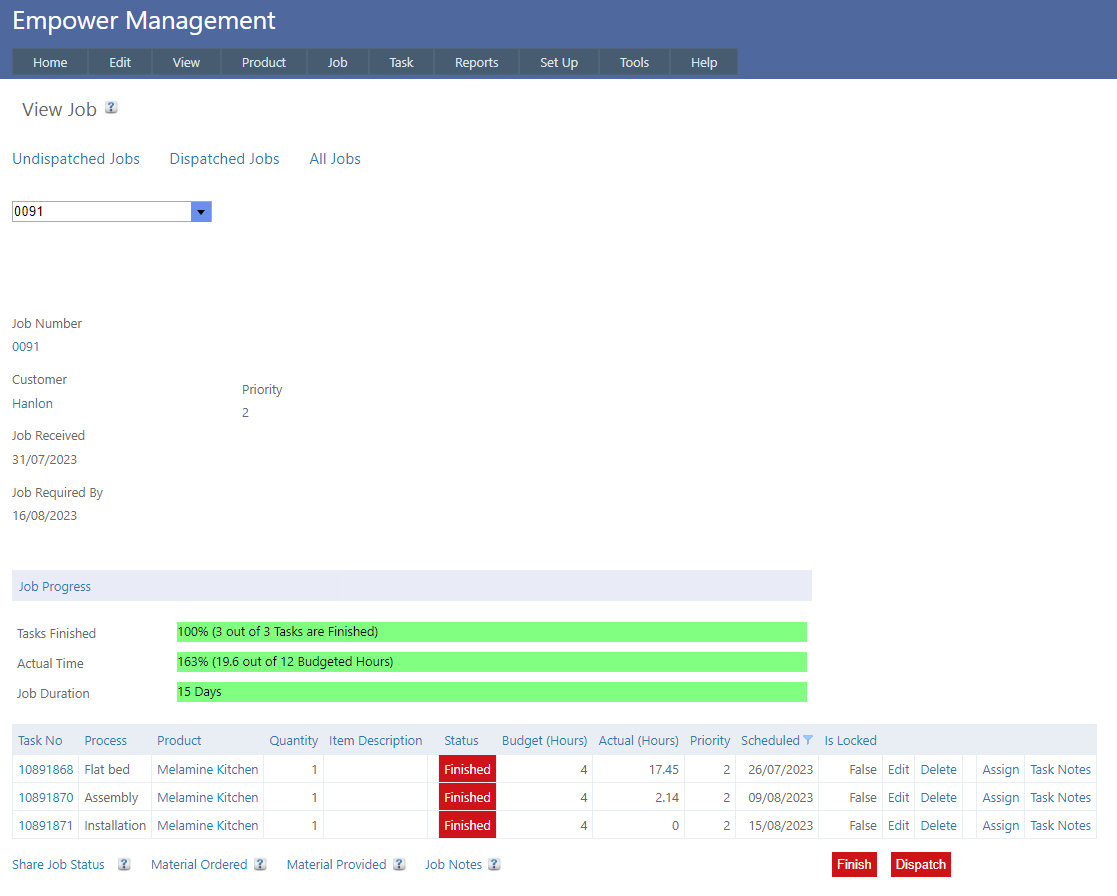Click help icon beside Job Notes
This screenshot has height=896, width=1117.
coord(494,865)
